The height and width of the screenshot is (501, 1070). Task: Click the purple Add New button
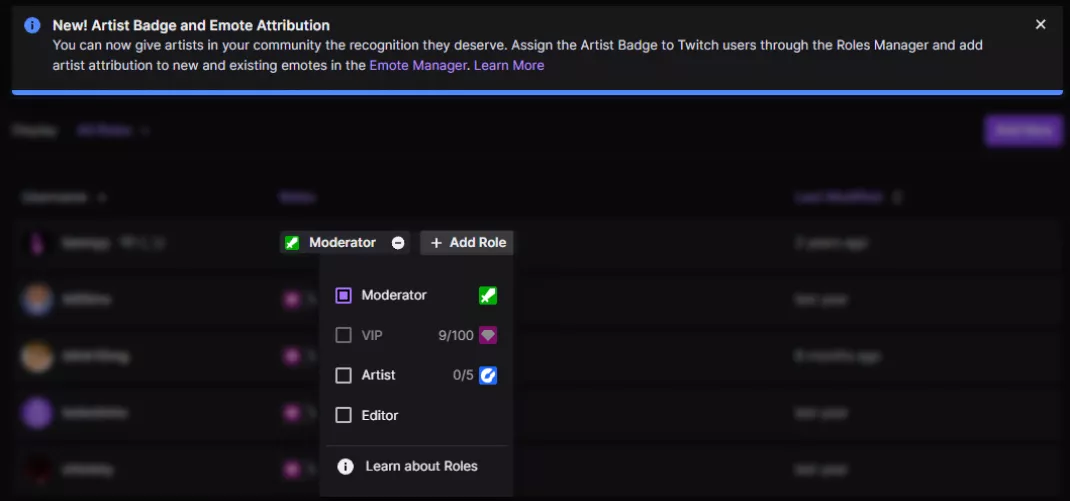[x=1023, y=130]
